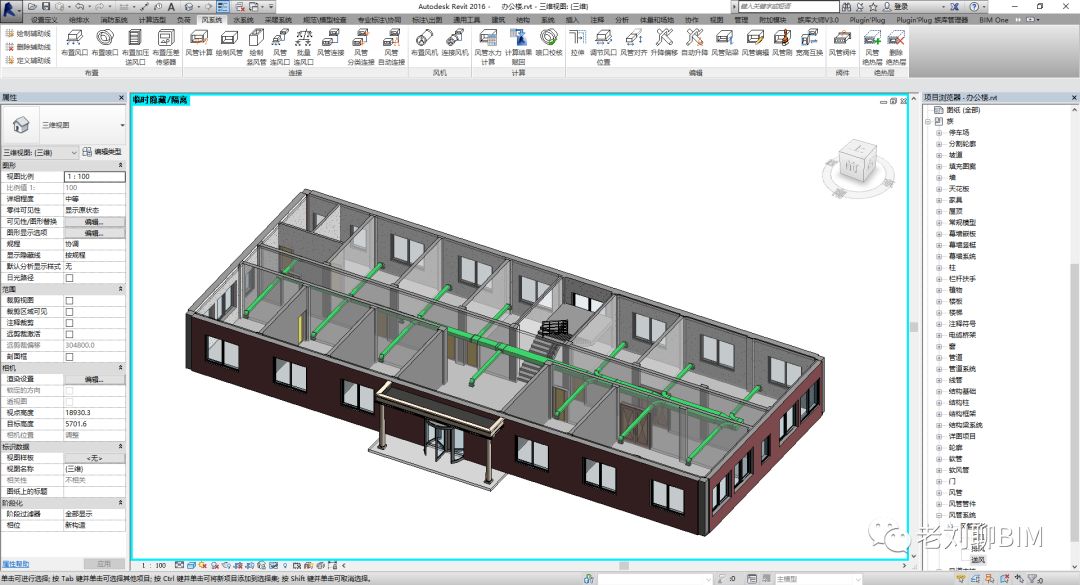1080x585 pixels.
Task: Open the 风管计算 duct calculation tool
Action: [x=199, y=43]
